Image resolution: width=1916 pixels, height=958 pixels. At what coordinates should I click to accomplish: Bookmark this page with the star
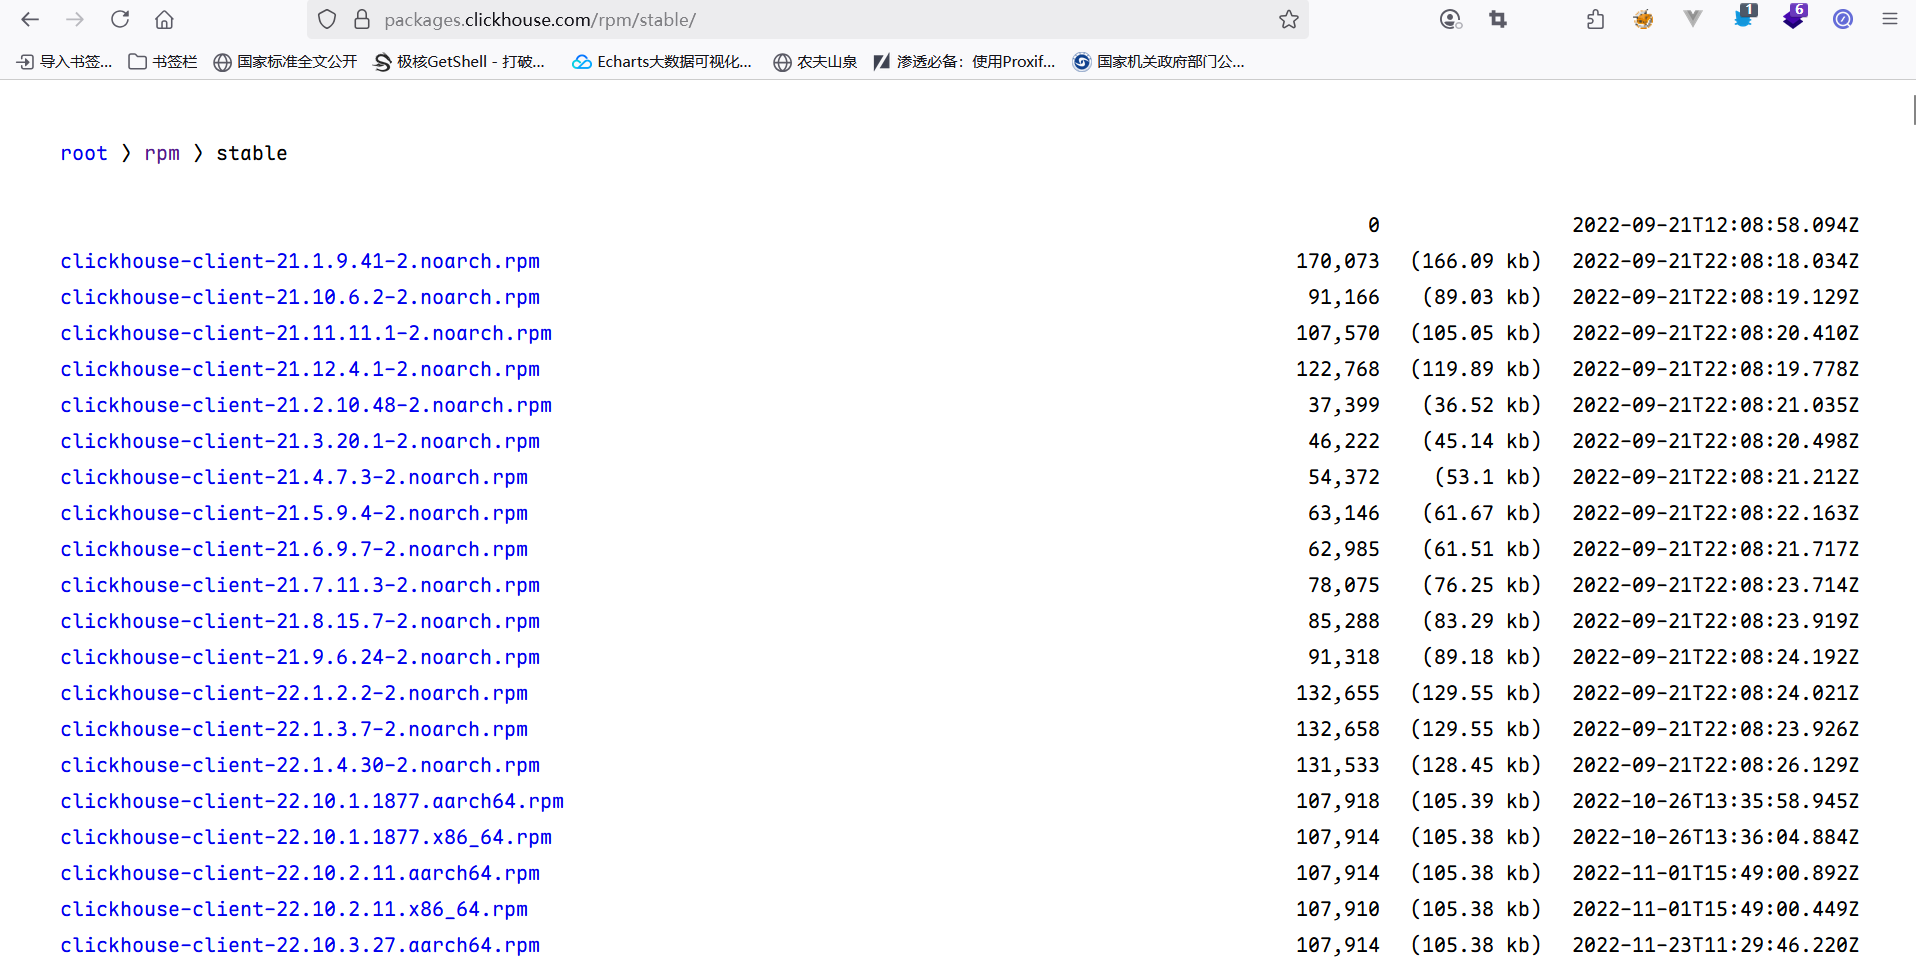(1289, 19)
